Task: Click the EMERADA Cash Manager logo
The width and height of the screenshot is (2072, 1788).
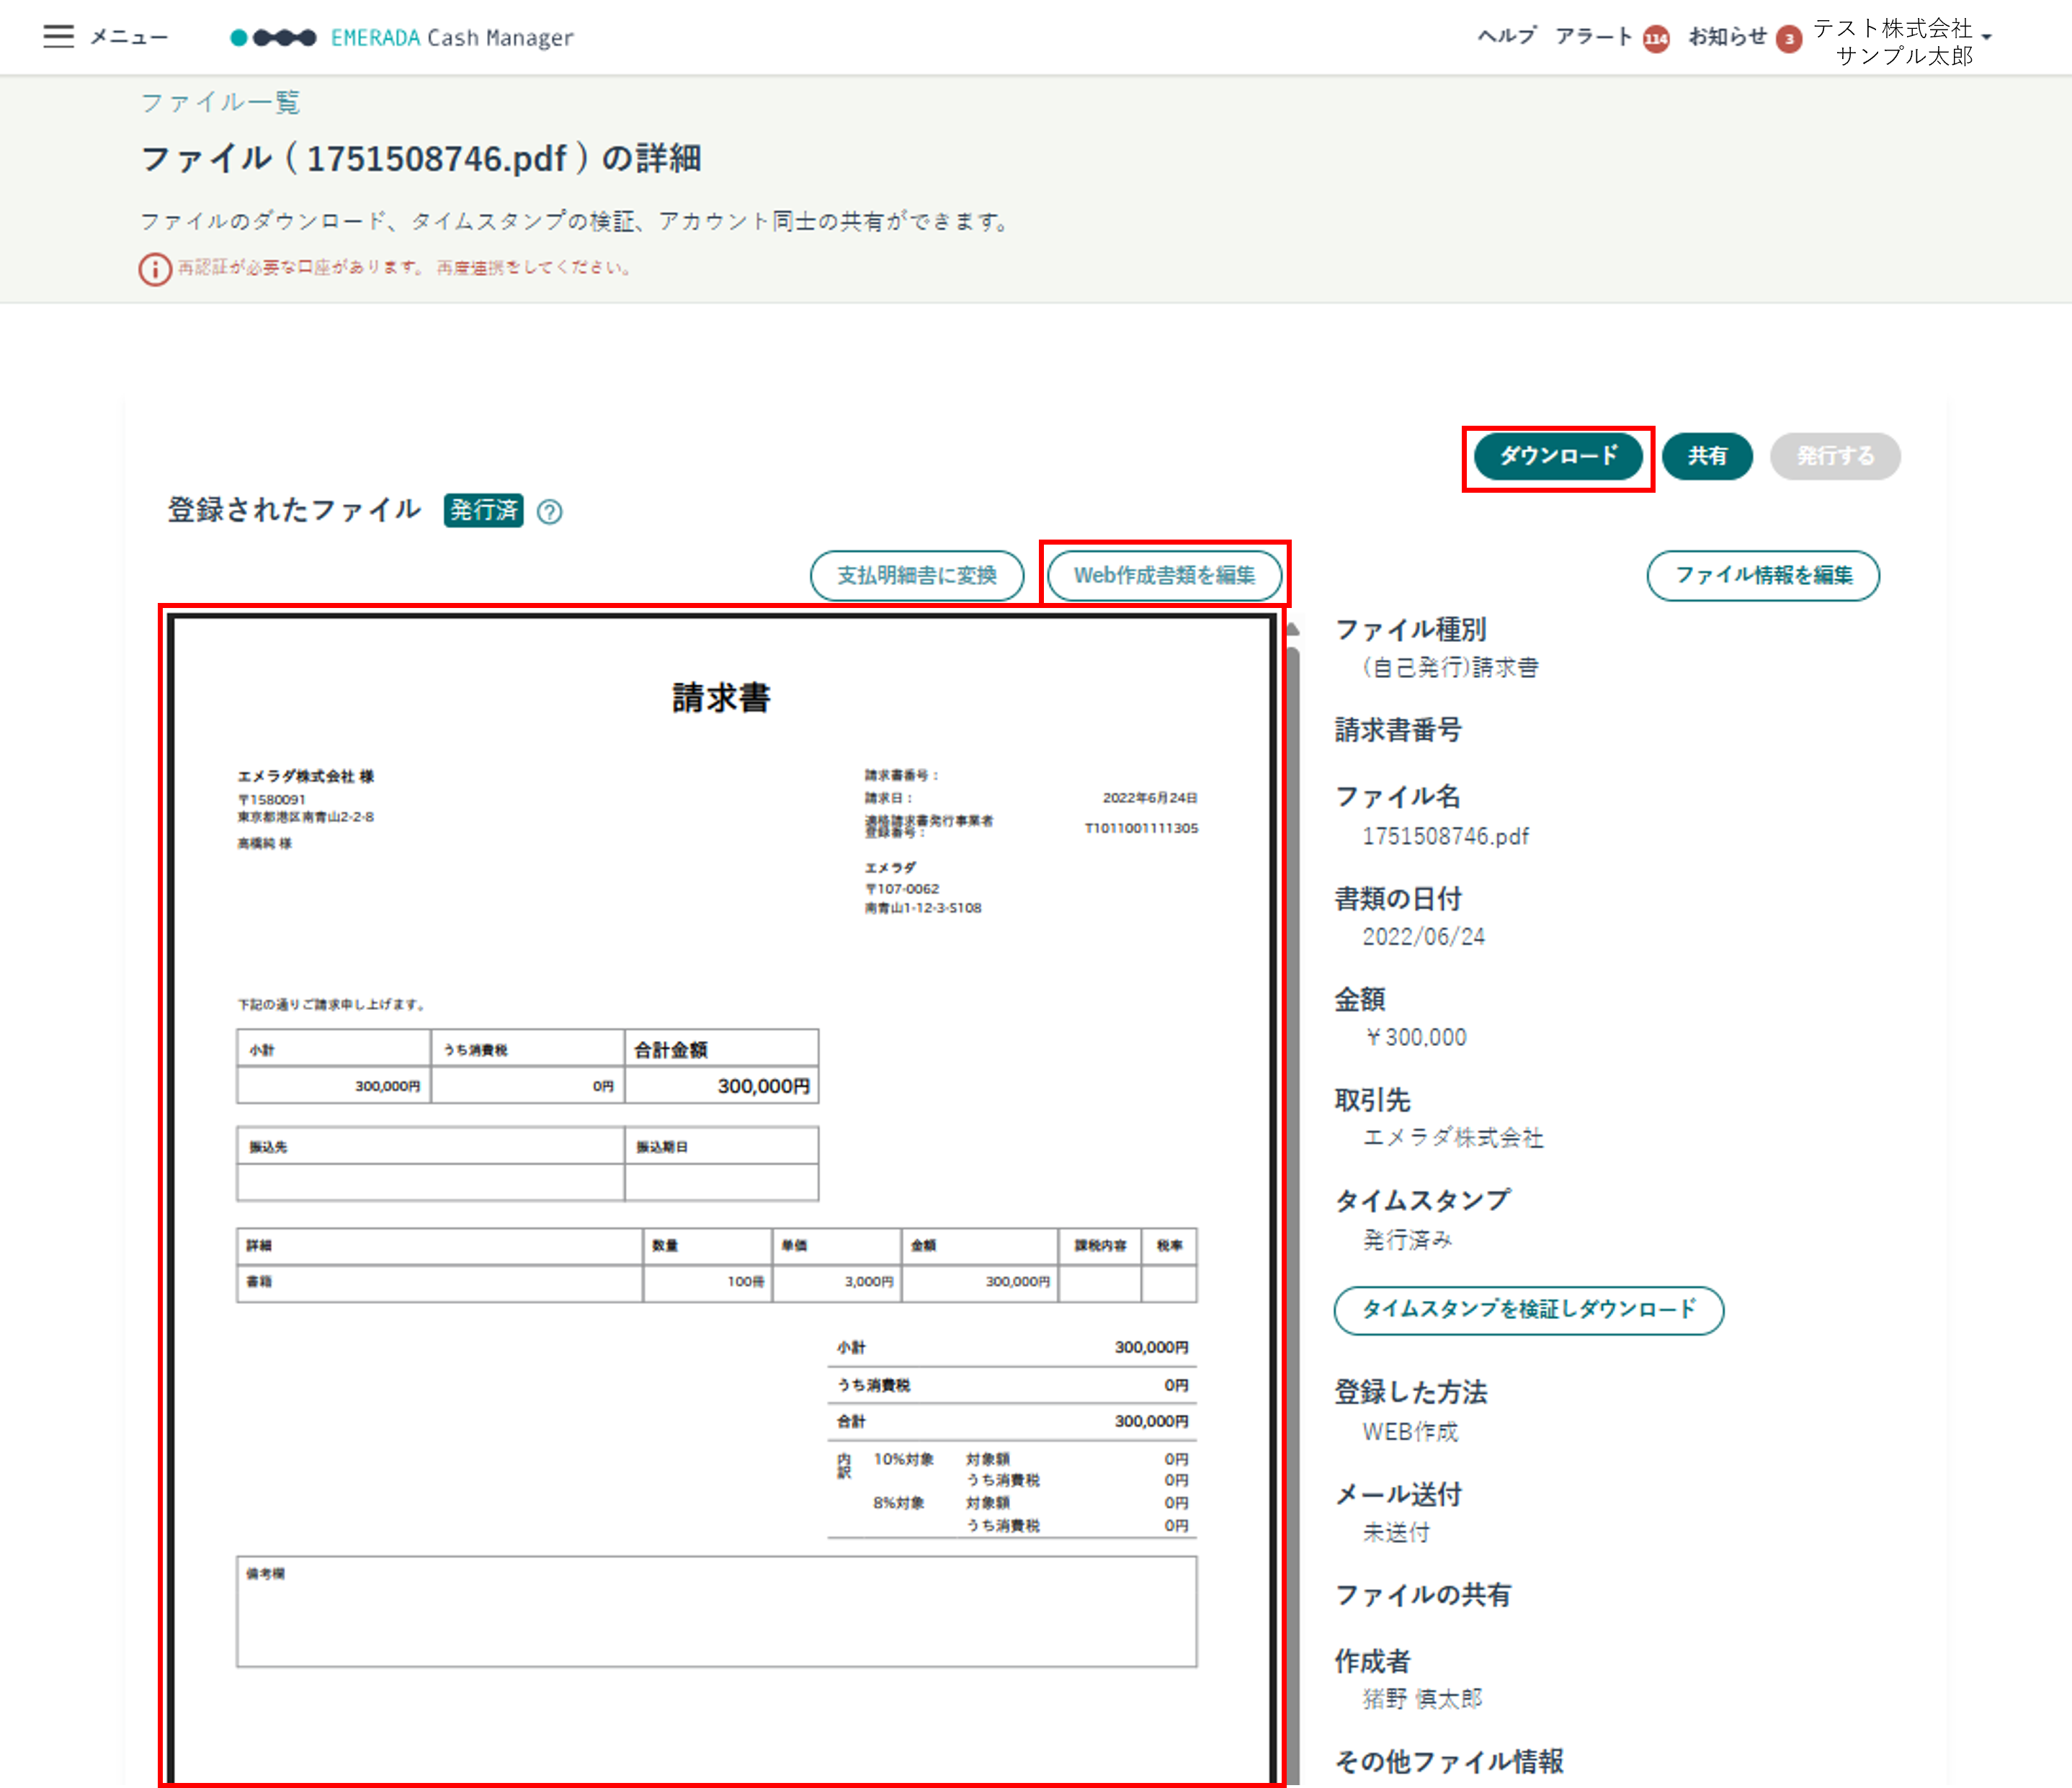Action: click(x=402, y=38)
